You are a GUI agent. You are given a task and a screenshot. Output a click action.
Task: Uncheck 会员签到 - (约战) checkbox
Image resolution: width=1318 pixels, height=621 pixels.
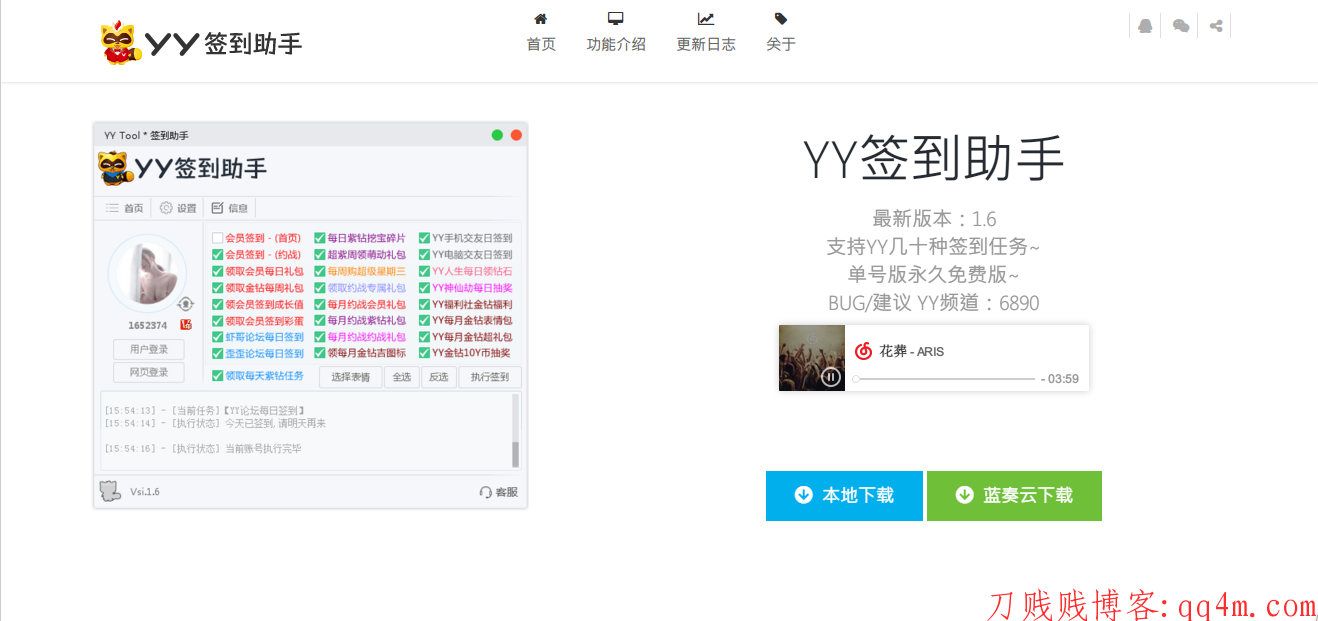[x=217, y=254]
